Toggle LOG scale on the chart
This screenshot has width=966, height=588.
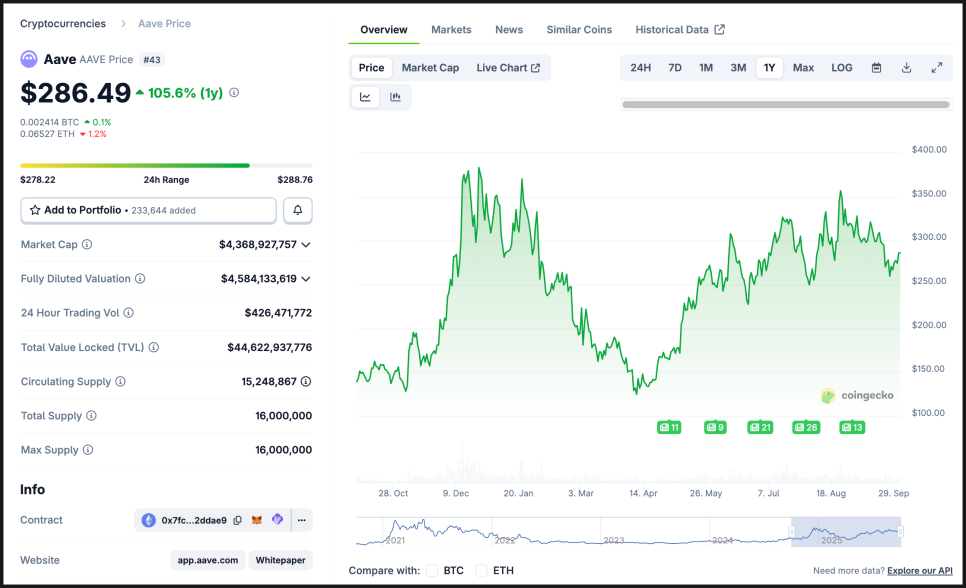[842, 68]
